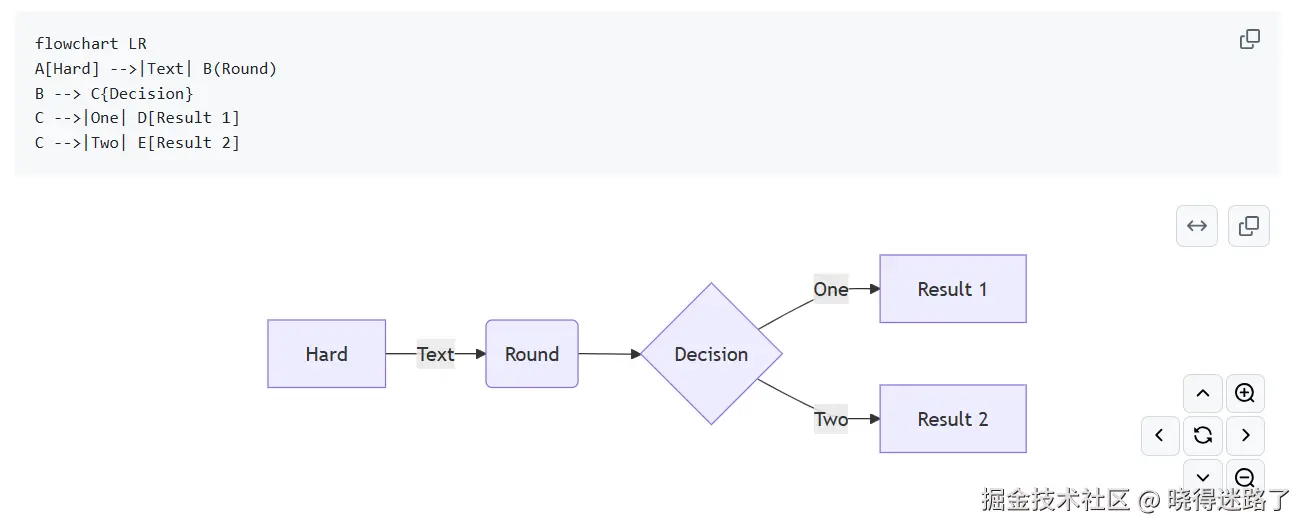Select the Decision diamond node
Viewport: 1309px width, 531px height.
(711, 354)
